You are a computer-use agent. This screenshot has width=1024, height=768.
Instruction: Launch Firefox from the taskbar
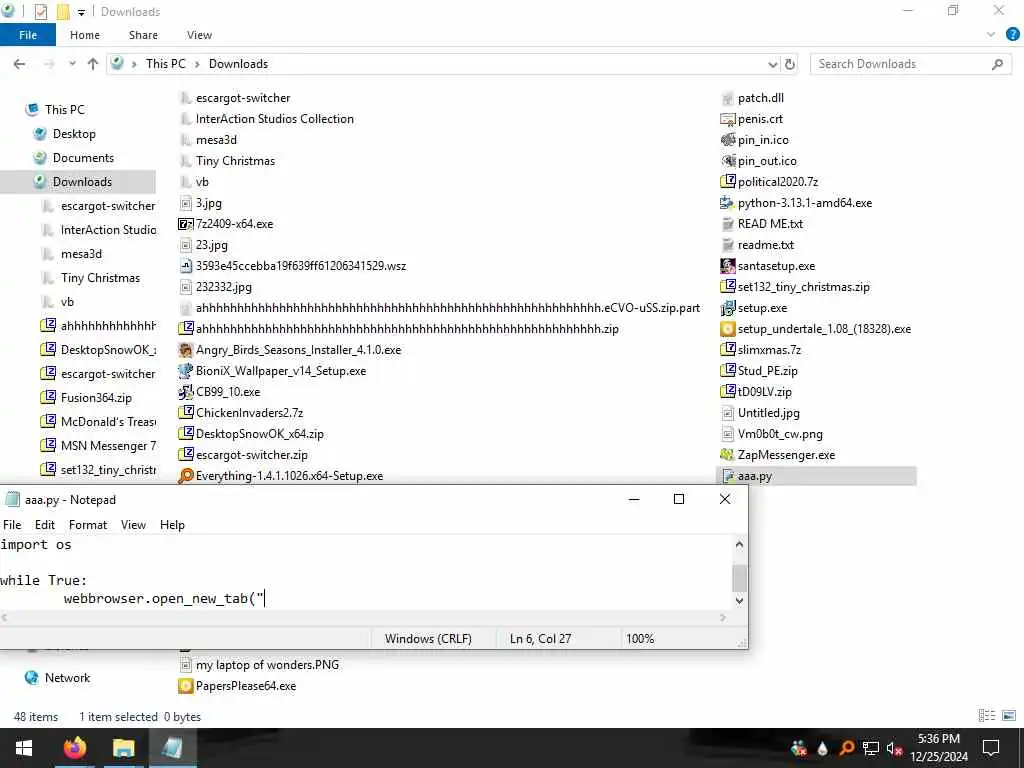pos(74,748)
